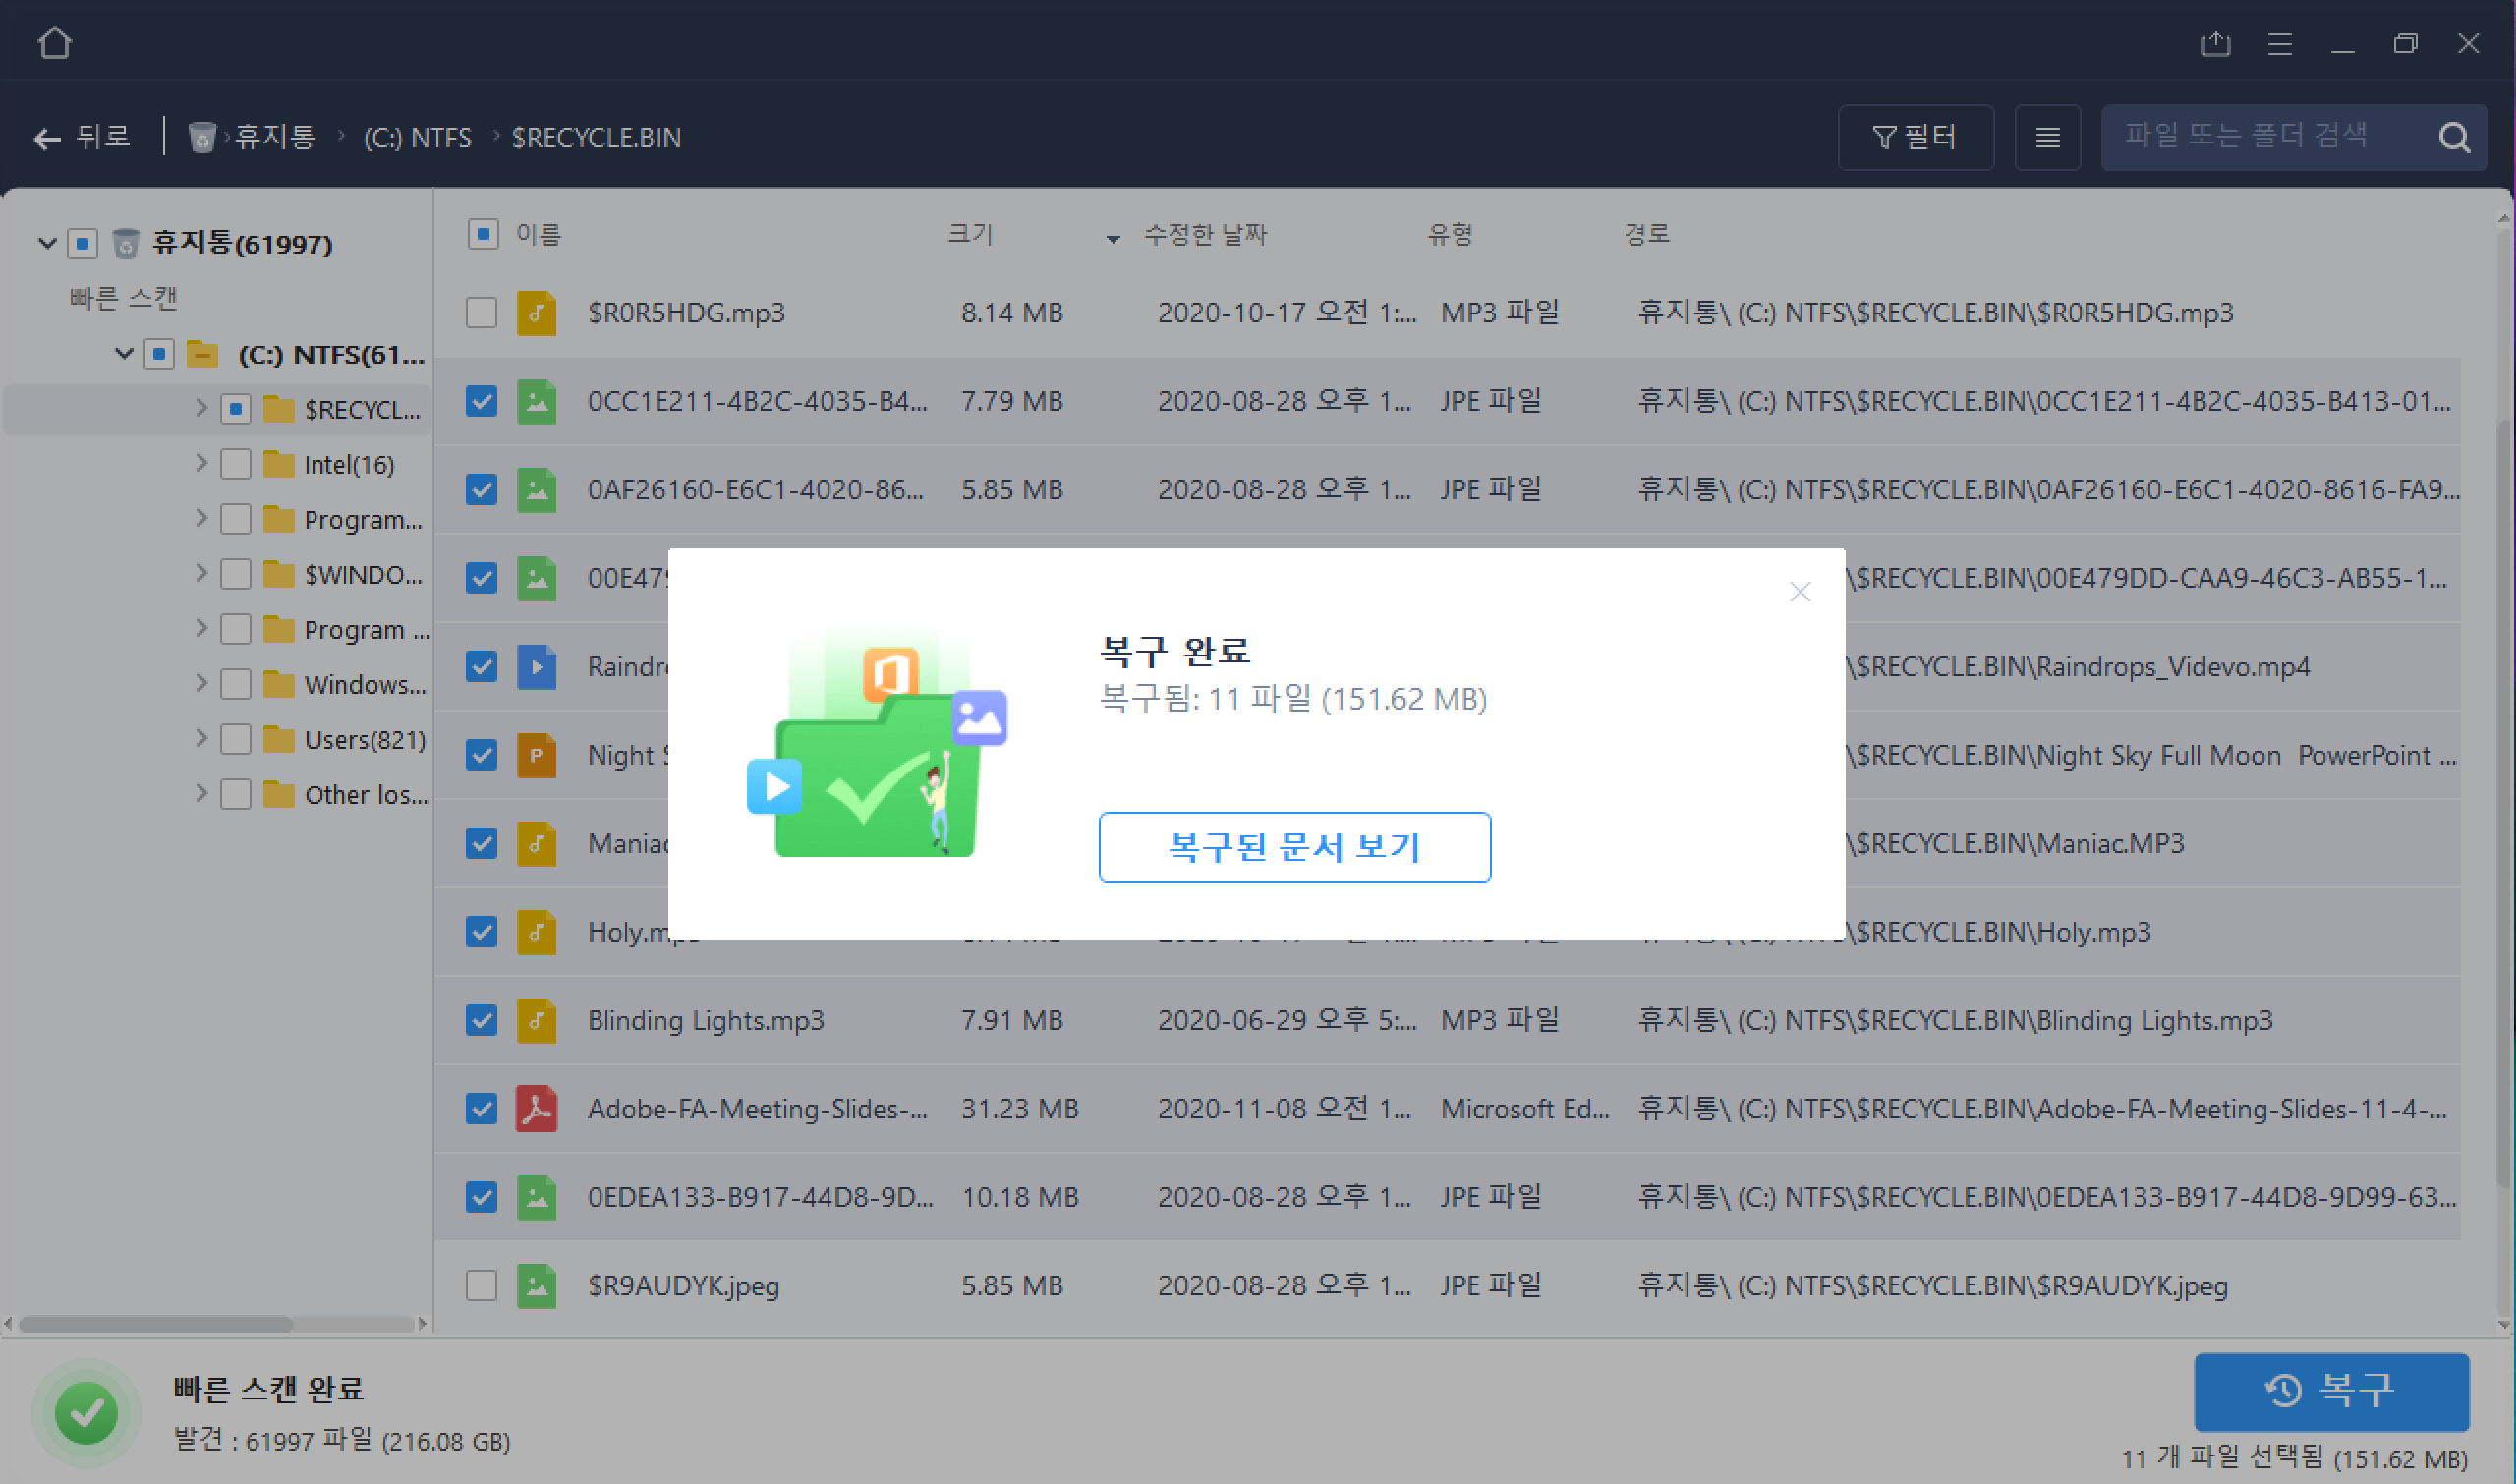This screenshot has width=2516, height=1484.
Task: Click the PDF icon for Adobe-FA-Meeting-Slides
Action: [536, 1108]
